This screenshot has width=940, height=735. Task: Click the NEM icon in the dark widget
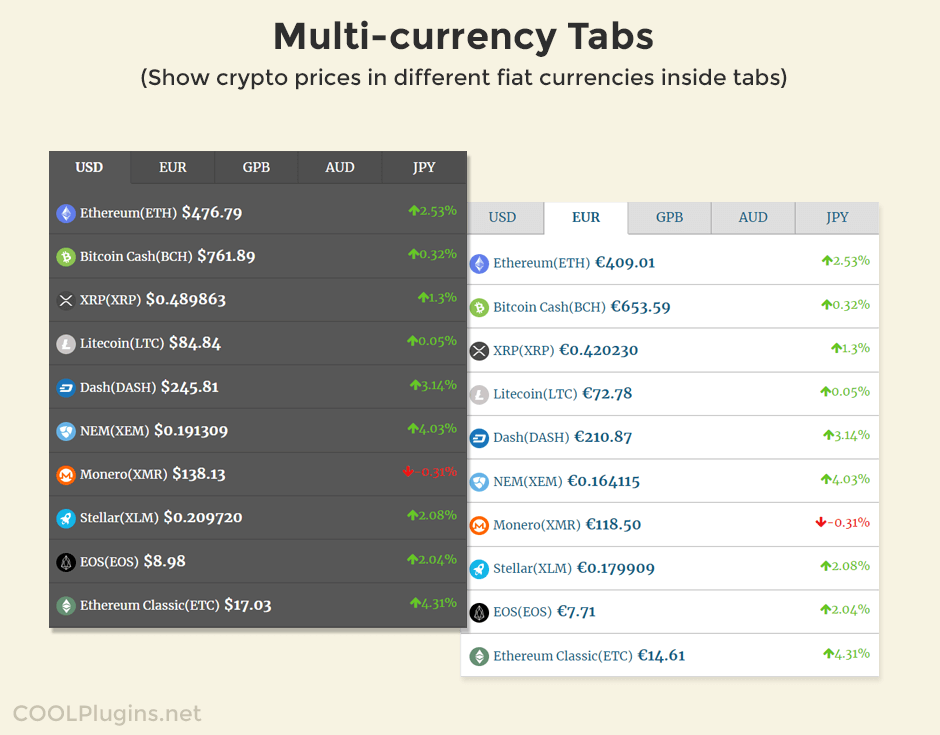tap(66, 431)
